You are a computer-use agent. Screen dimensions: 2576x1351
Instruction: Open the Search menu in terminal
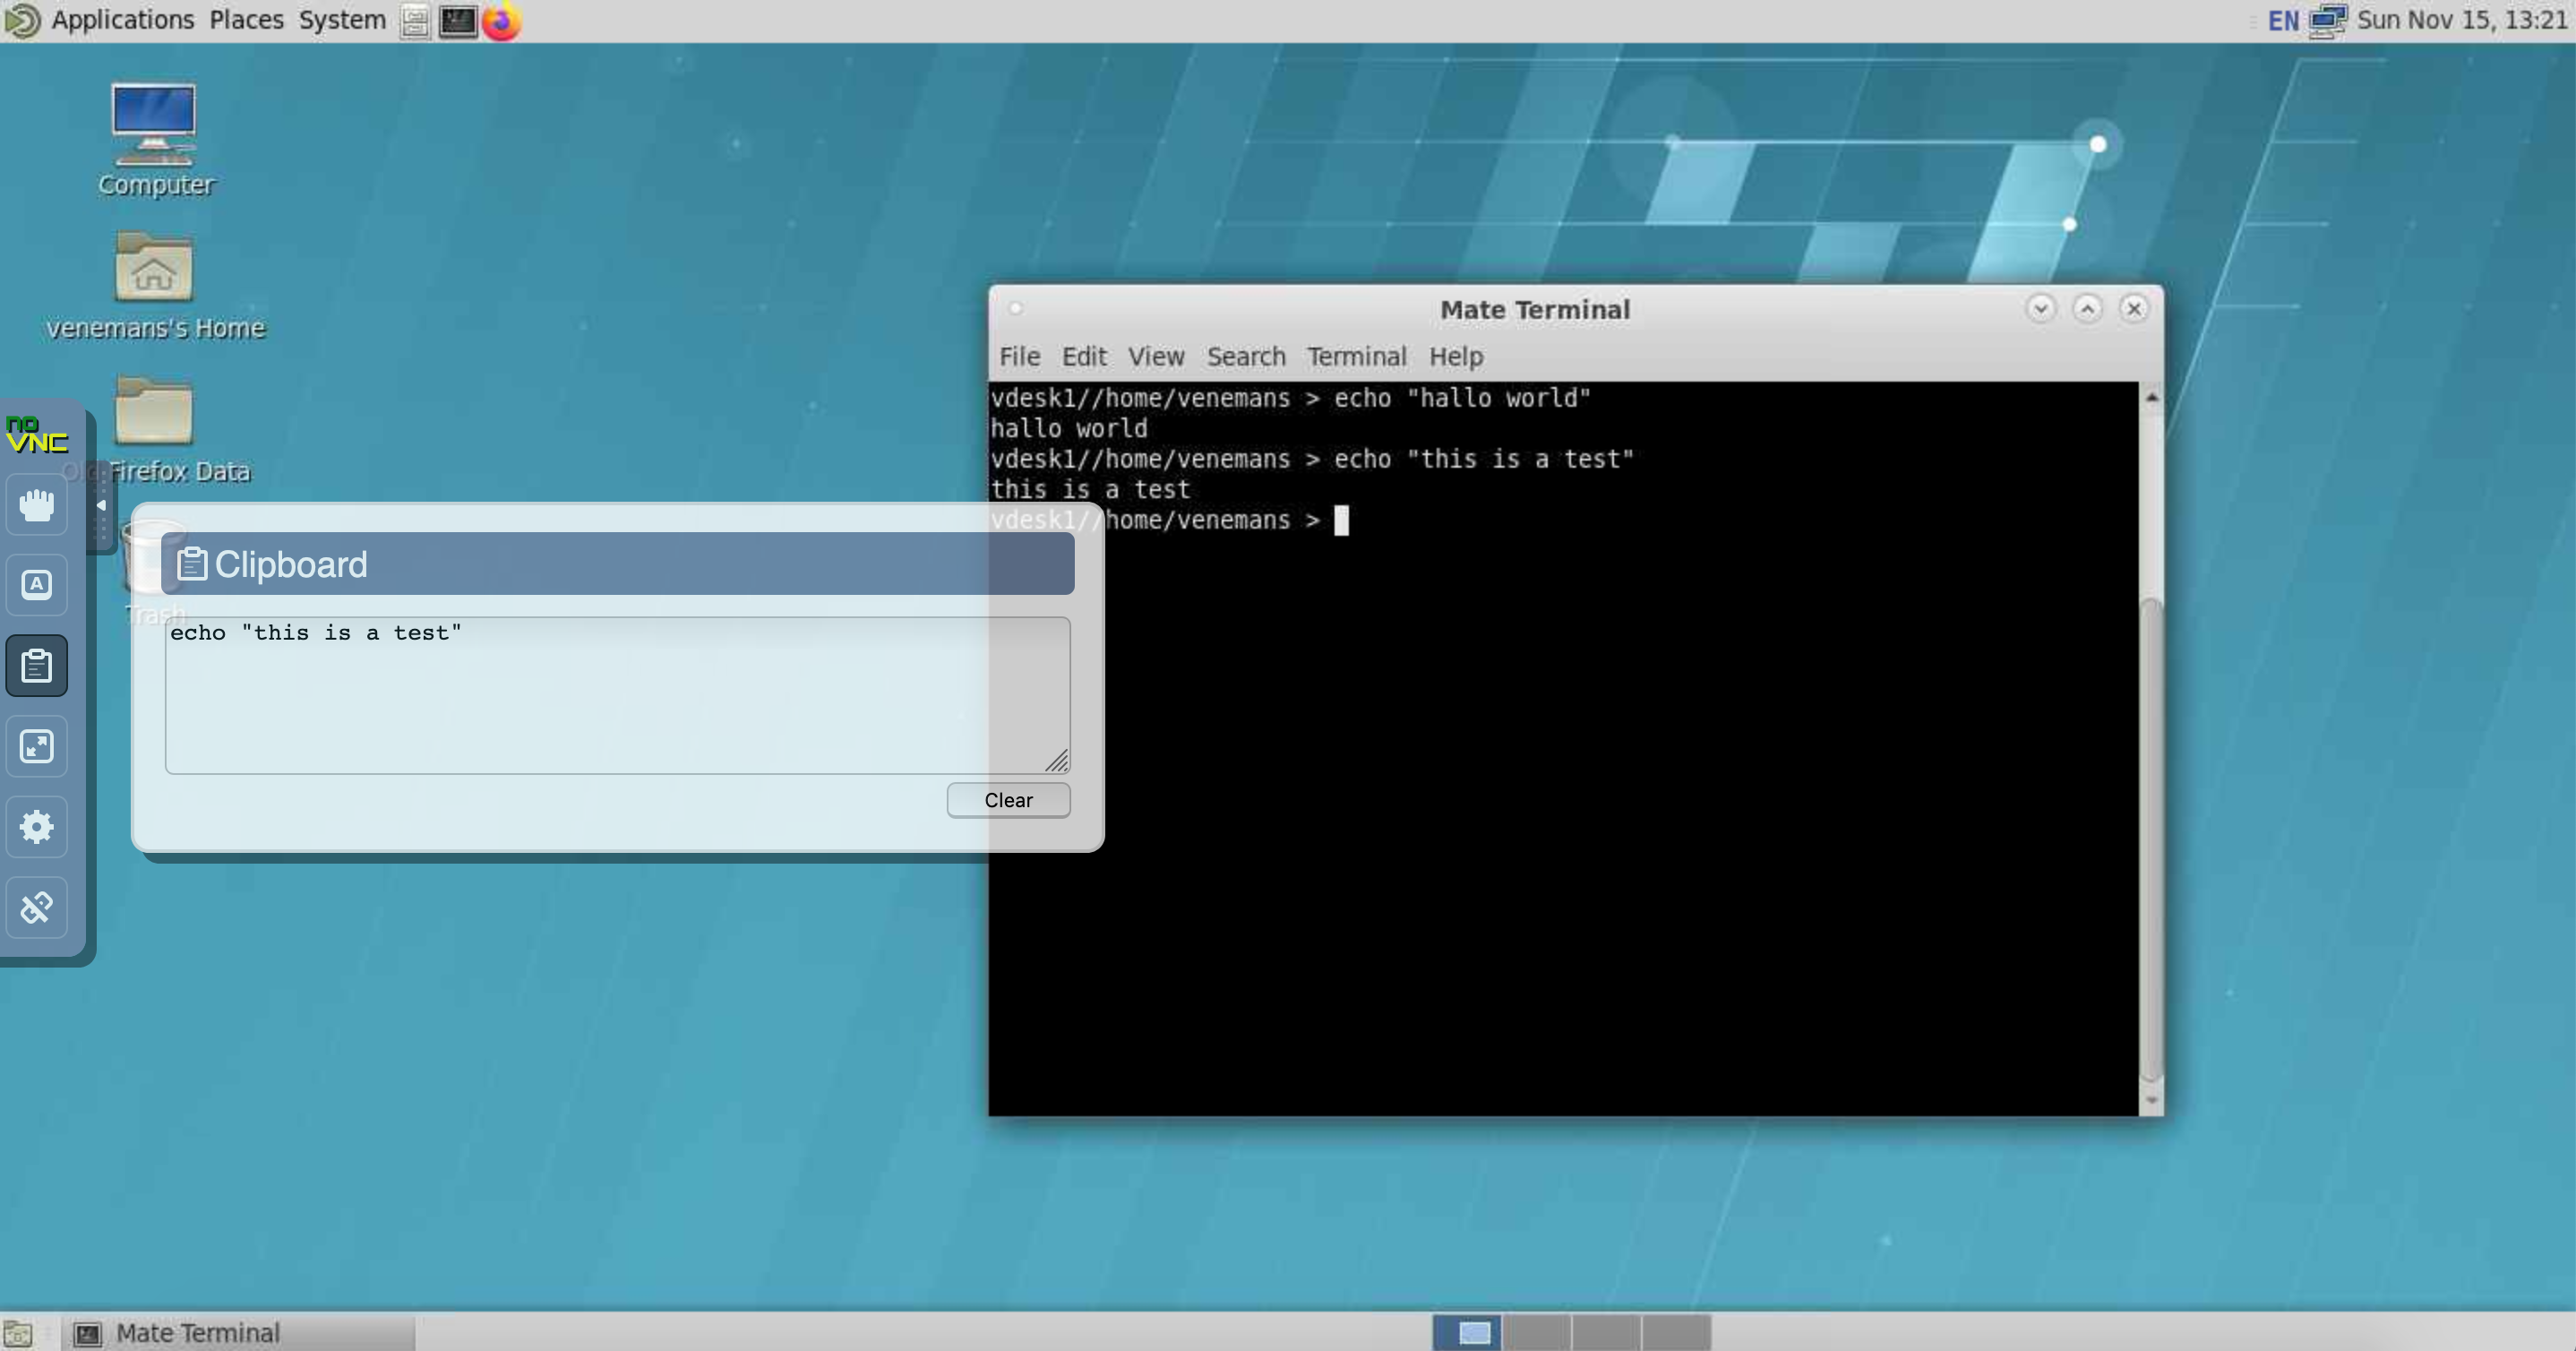click(1245, 357)
